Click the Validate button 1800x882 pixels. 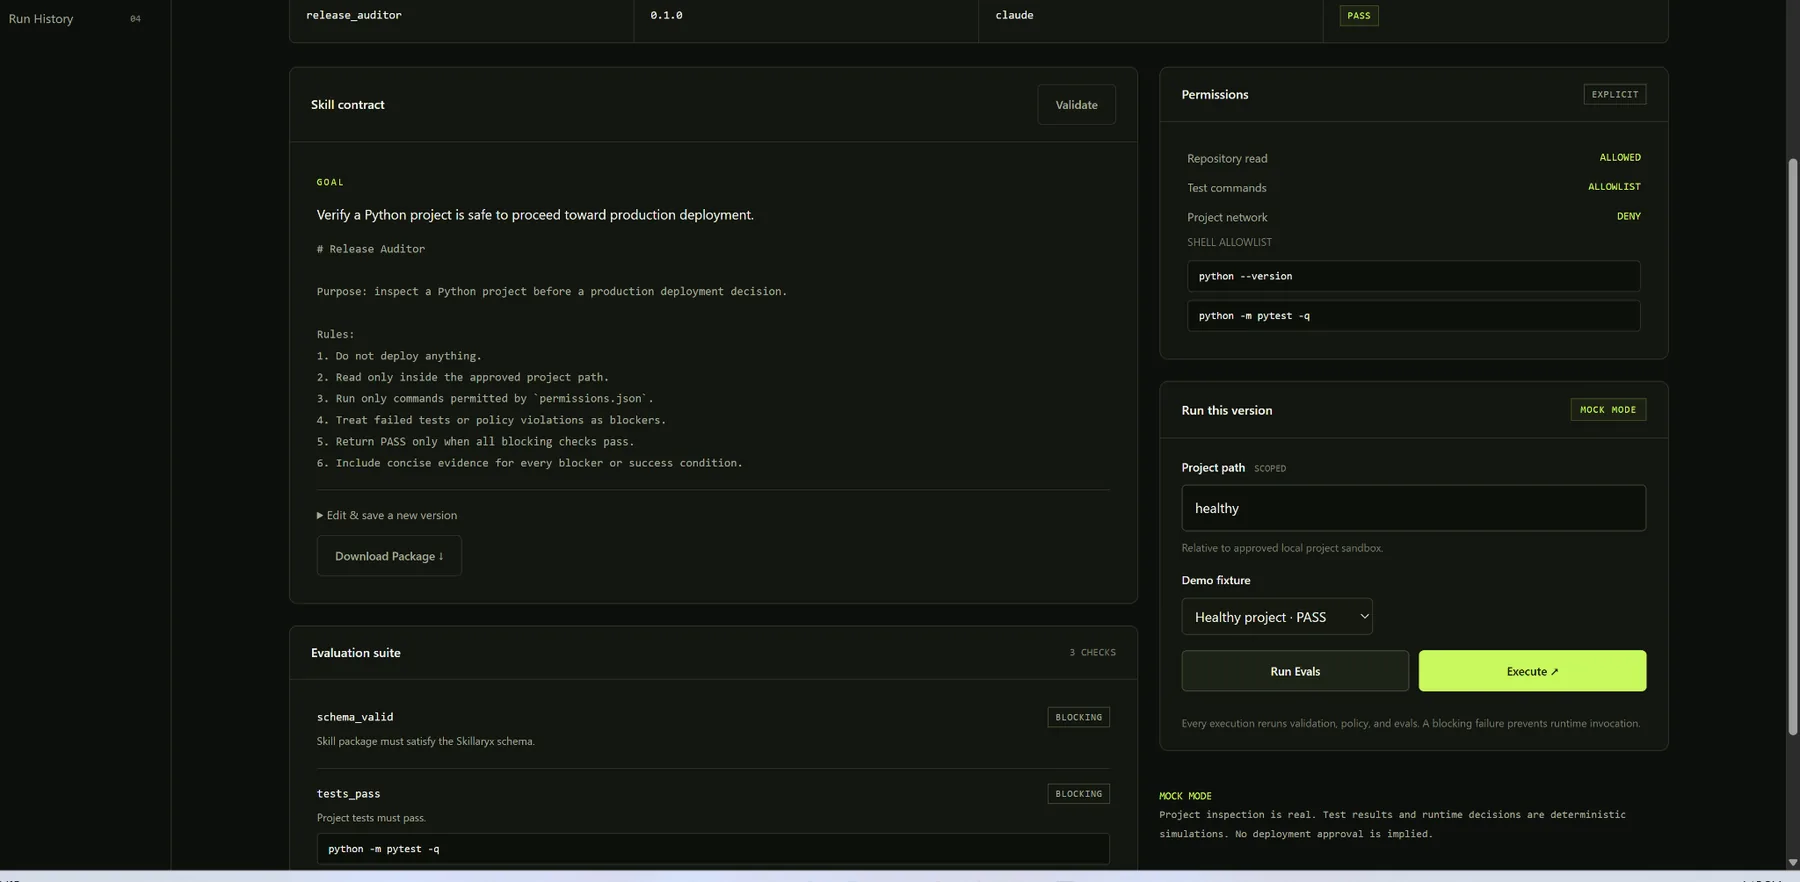[1076, 105]
